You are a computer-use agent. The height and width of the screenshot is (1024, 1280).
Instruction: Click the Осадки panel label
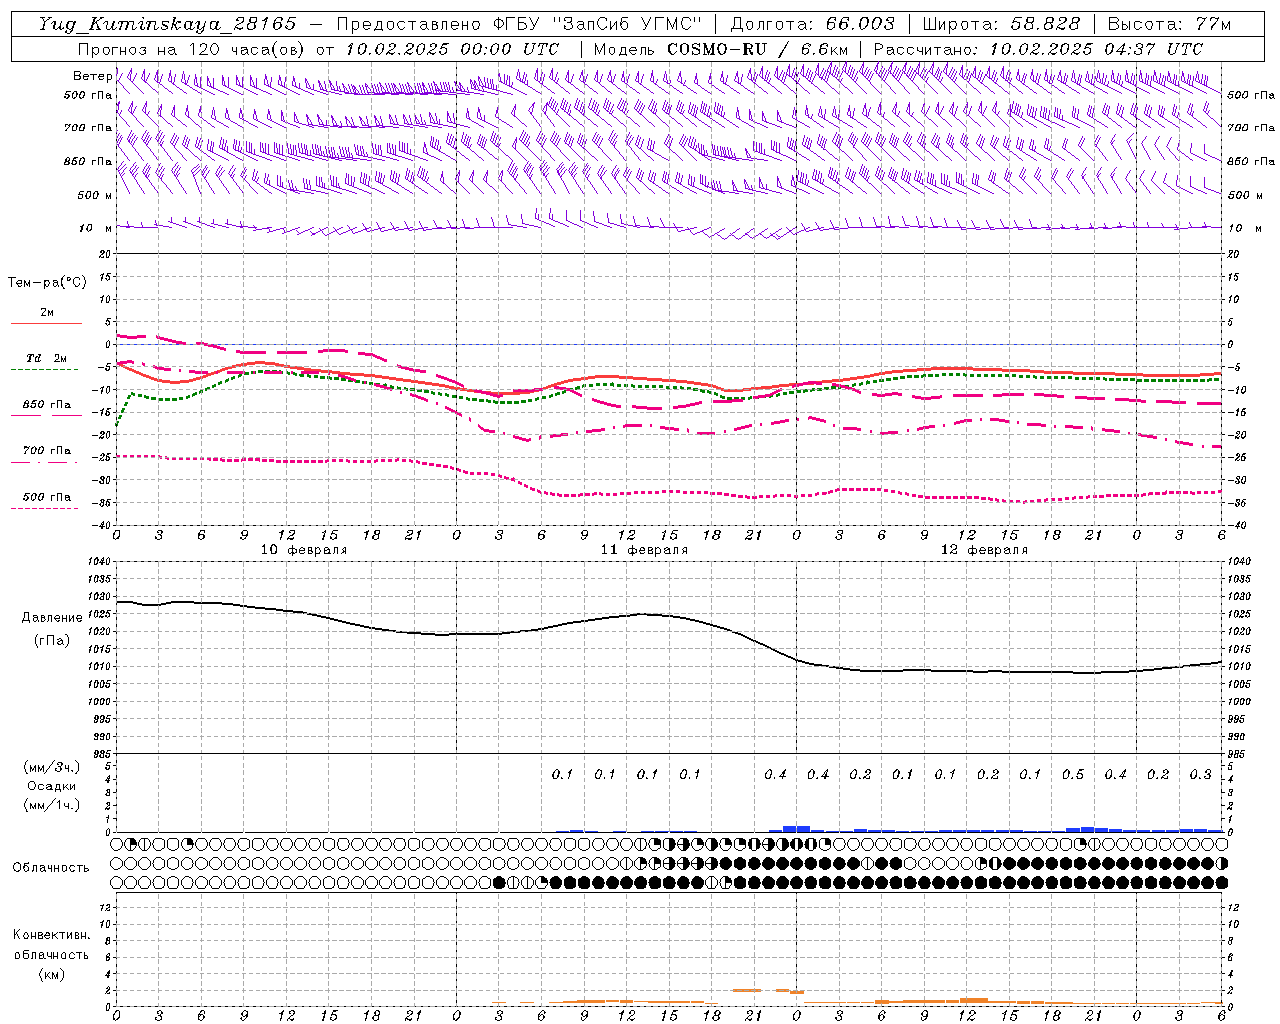52,786
